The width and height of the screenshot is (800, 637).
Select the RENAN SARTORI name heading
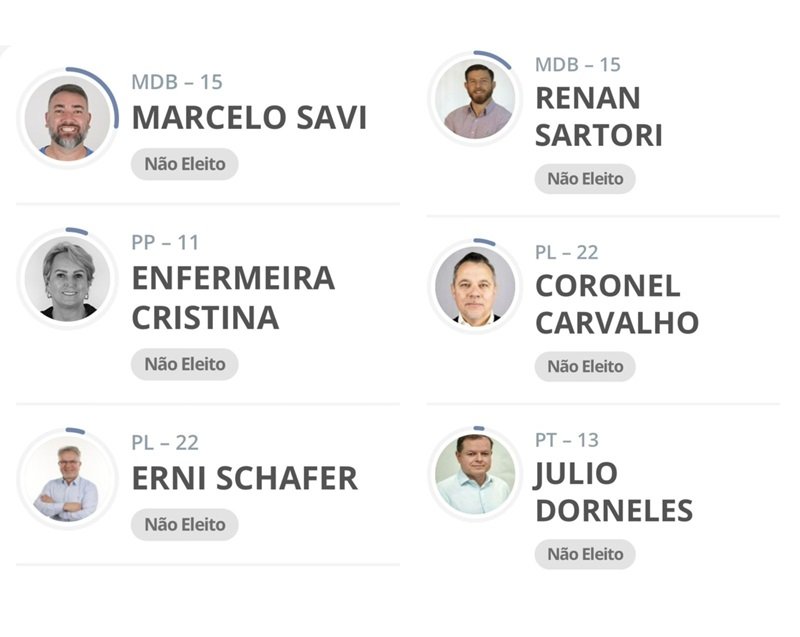[598, 116]
